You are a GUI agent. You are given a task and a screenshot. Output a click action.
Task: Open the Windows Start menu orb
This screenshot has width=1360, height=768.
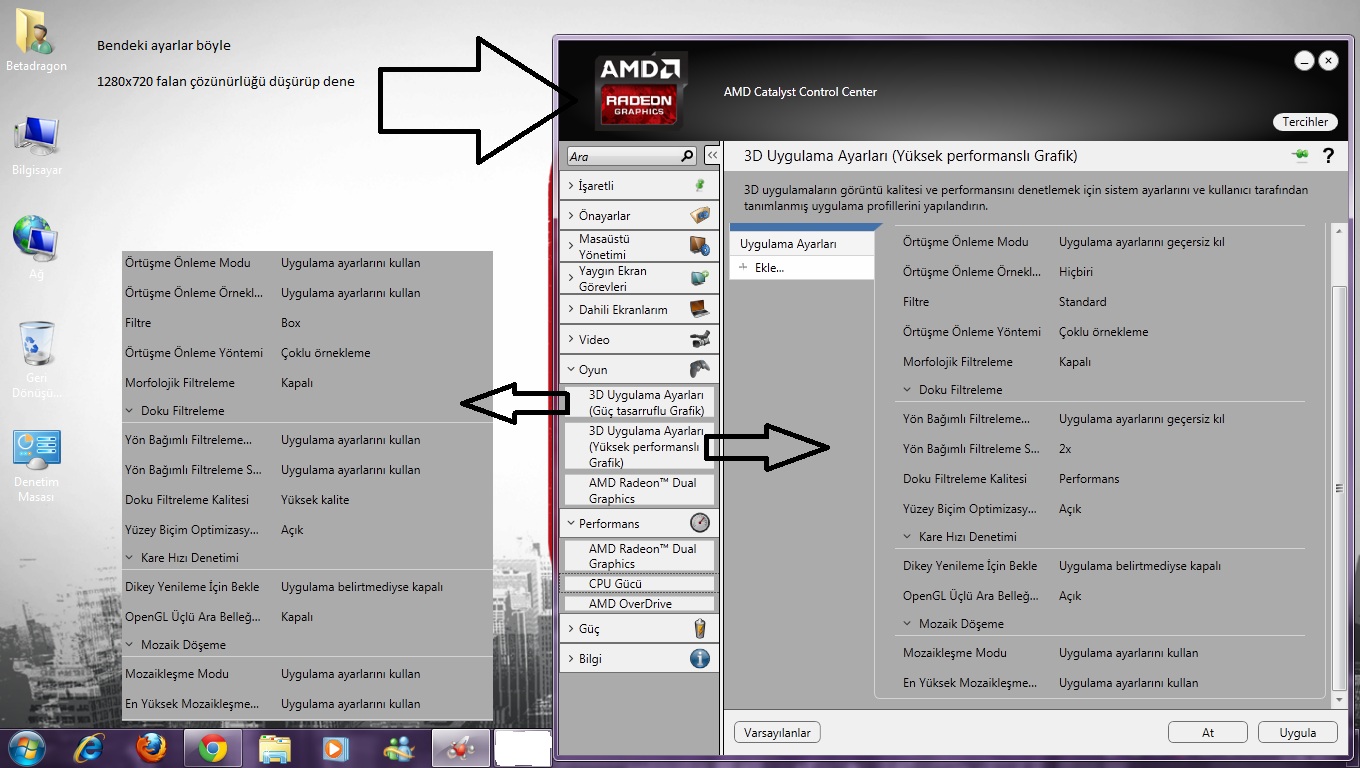coord(26,747)
